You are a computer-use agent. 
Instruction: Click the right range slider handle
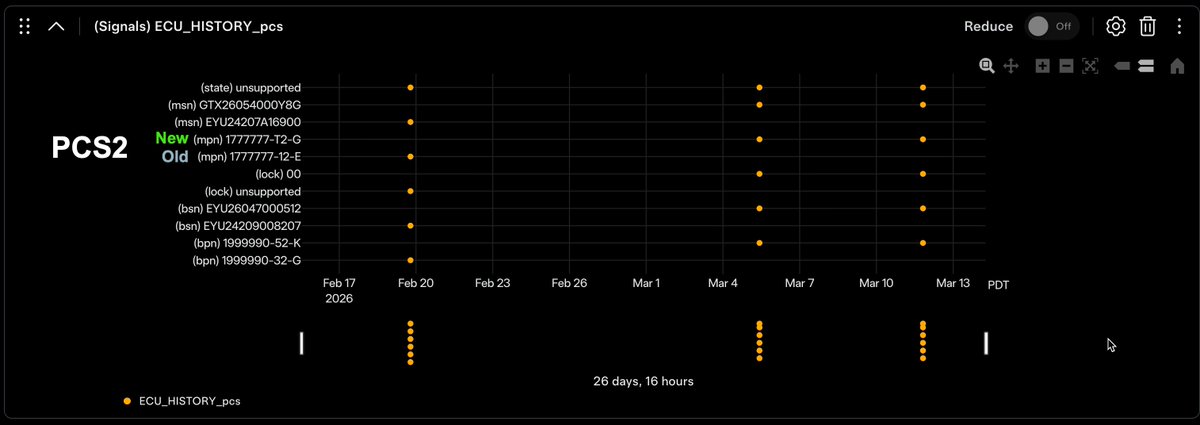[x=986, y=343]
